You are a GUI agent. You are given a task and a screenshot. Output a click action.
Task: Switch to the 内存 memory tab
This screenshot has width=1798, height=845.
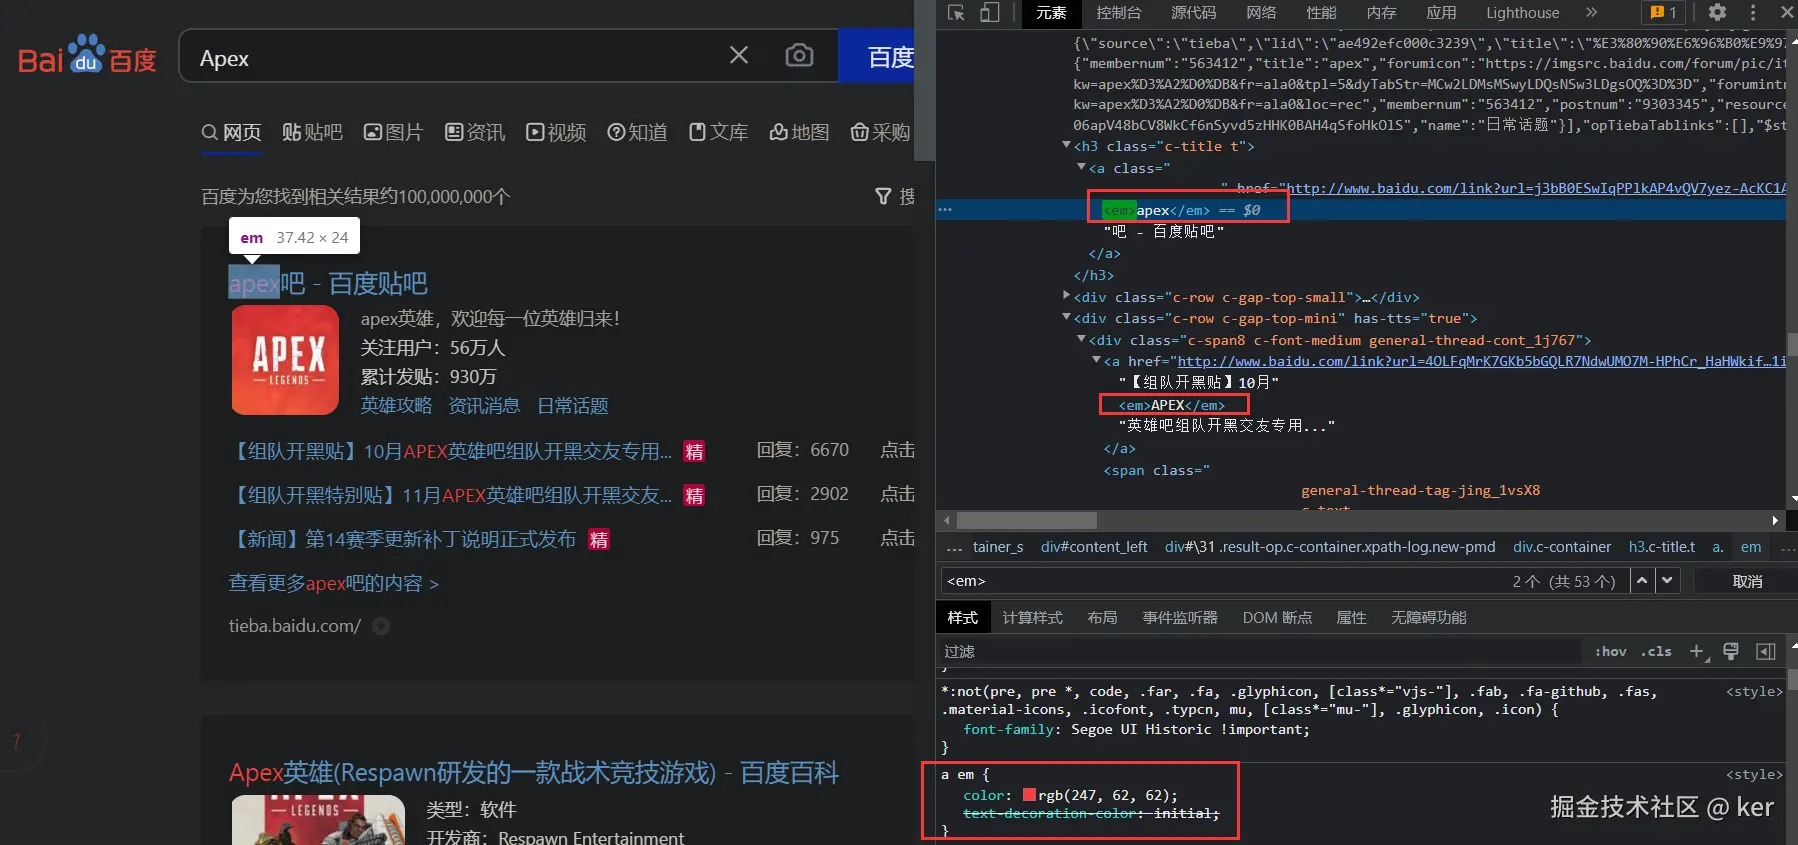coord(1381,13)
